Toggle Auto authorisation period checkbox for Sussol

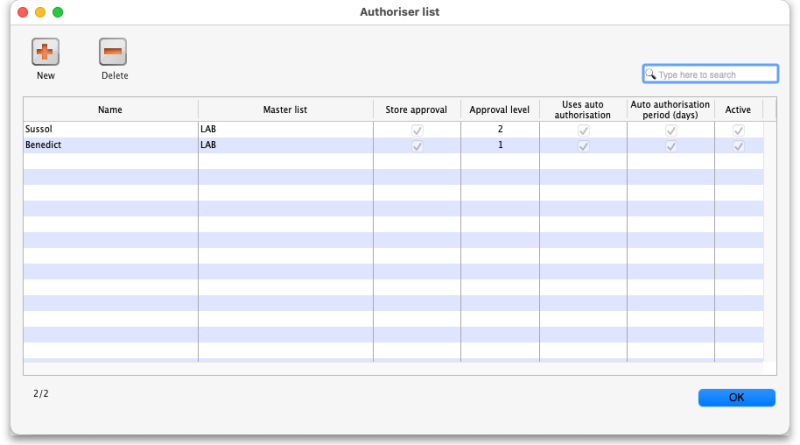click(671, 130)
